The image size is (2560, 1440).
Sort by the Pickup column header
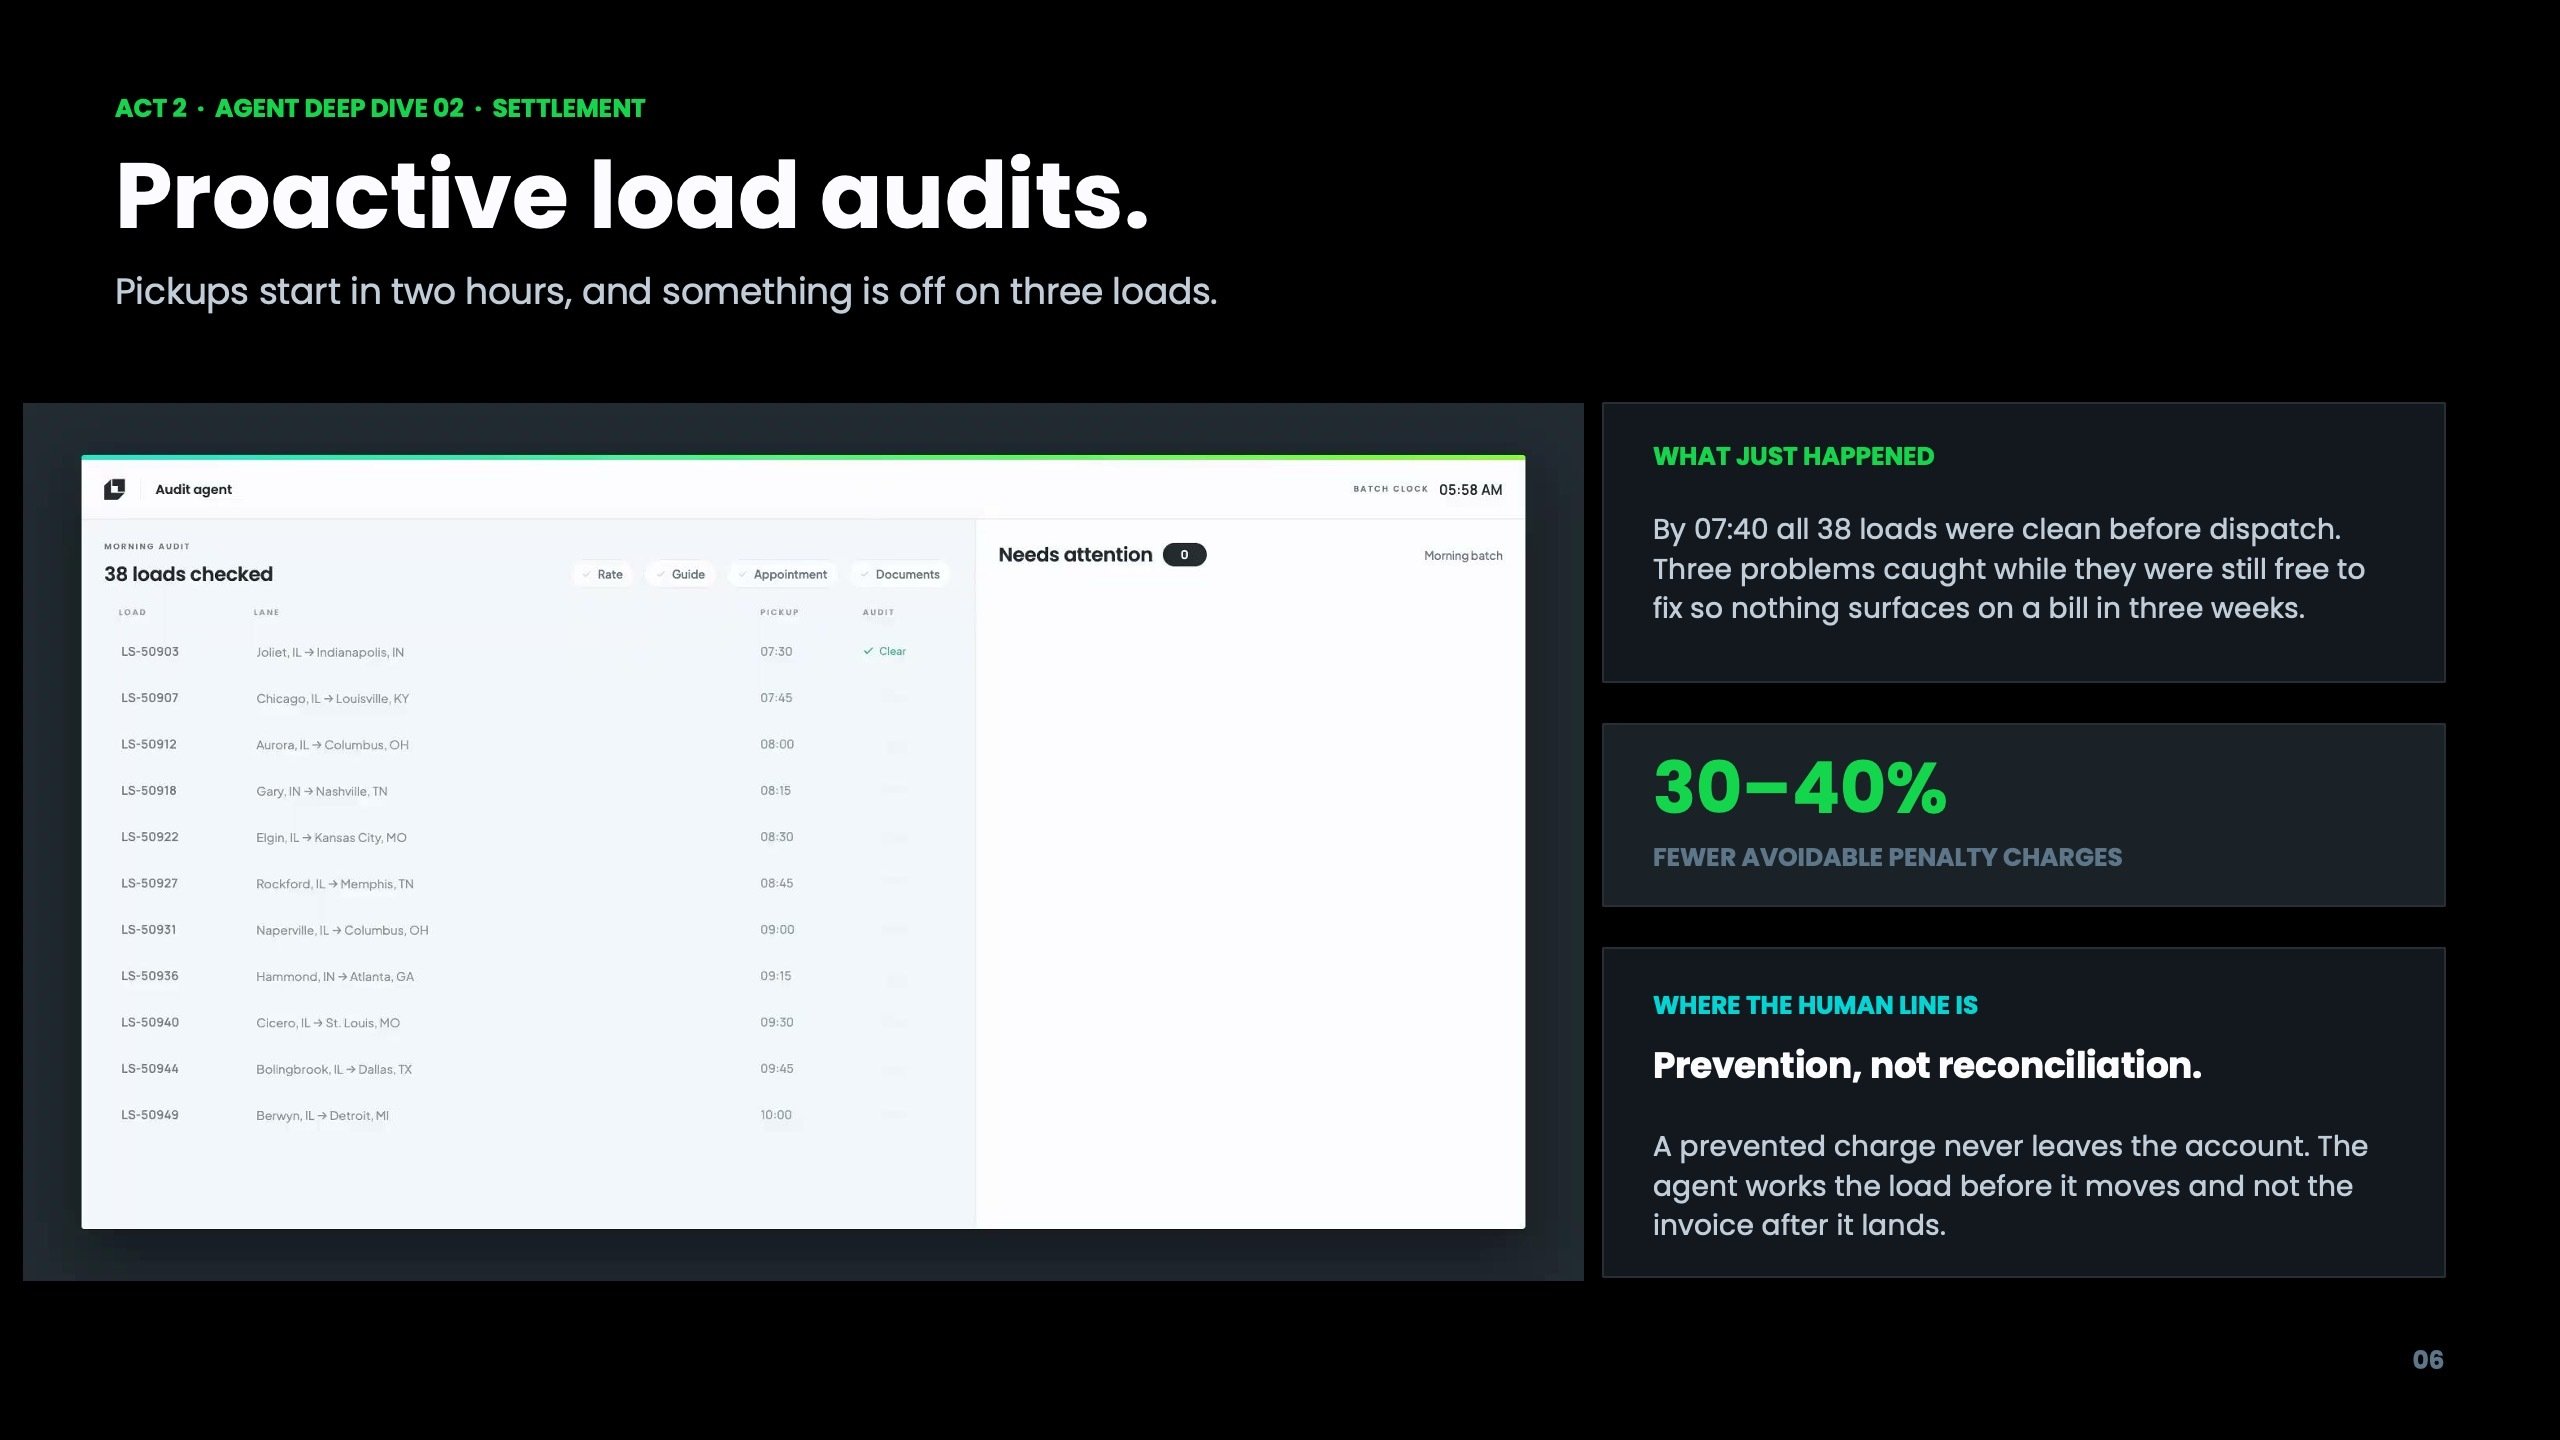pos(779,612)
